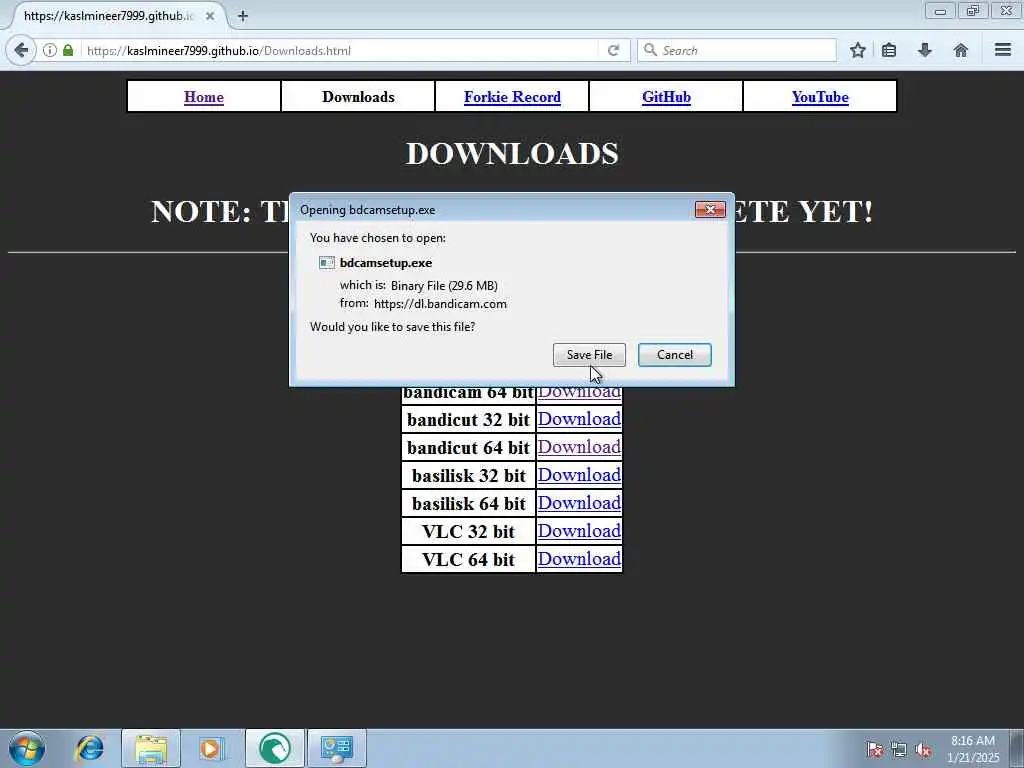The height and width of the screenshot is (768, 1024).
Task: Close the Opening bdcamsetup.exe dialog
Action: [x=710, y=210]
